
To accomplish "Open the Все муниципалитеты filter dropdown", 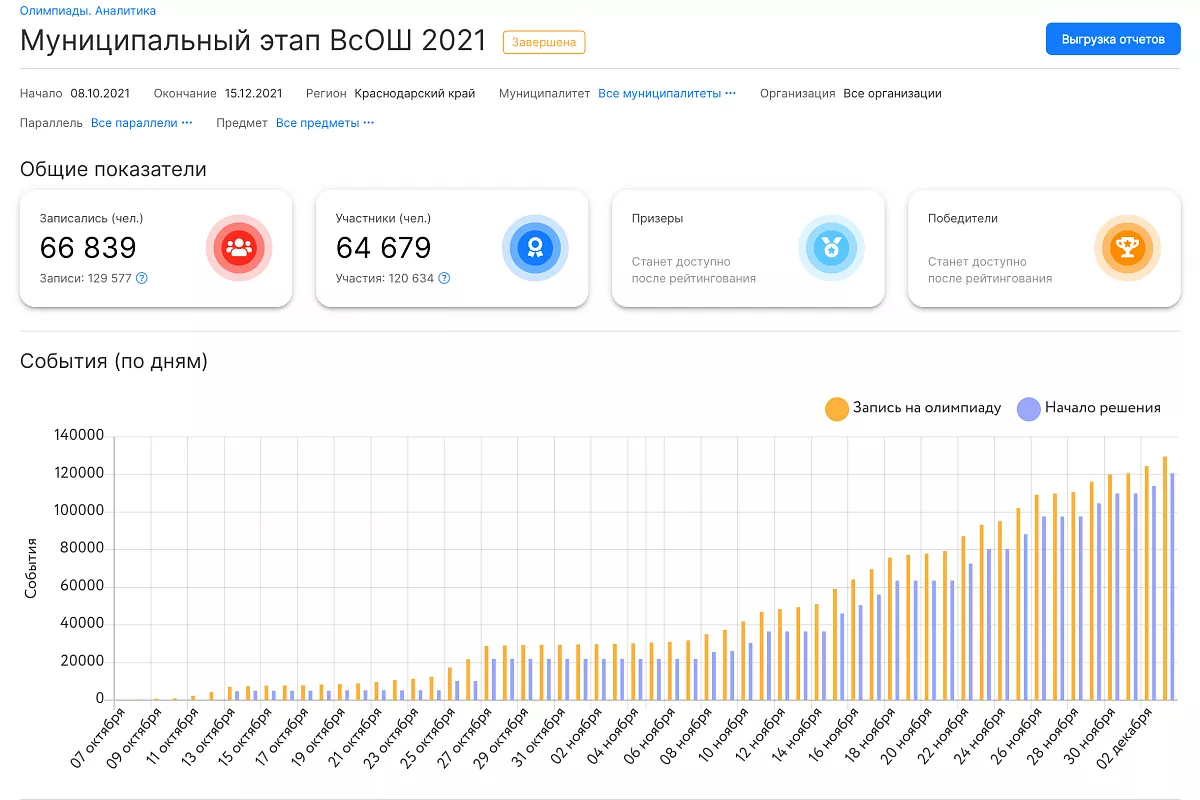I will point(666,94).
